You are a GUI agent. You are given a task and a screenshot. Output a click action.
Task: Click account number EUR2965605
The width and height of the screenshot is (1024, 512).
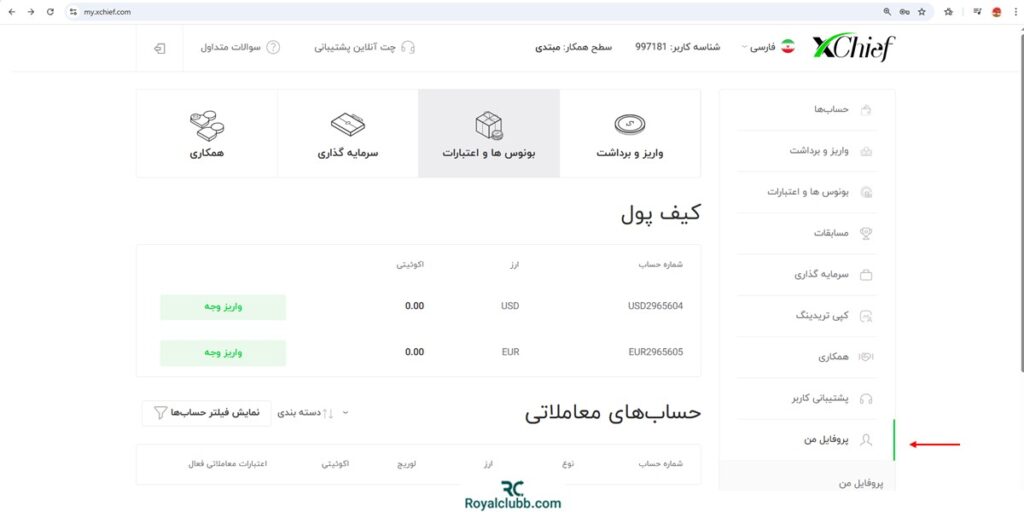(655, 352)
